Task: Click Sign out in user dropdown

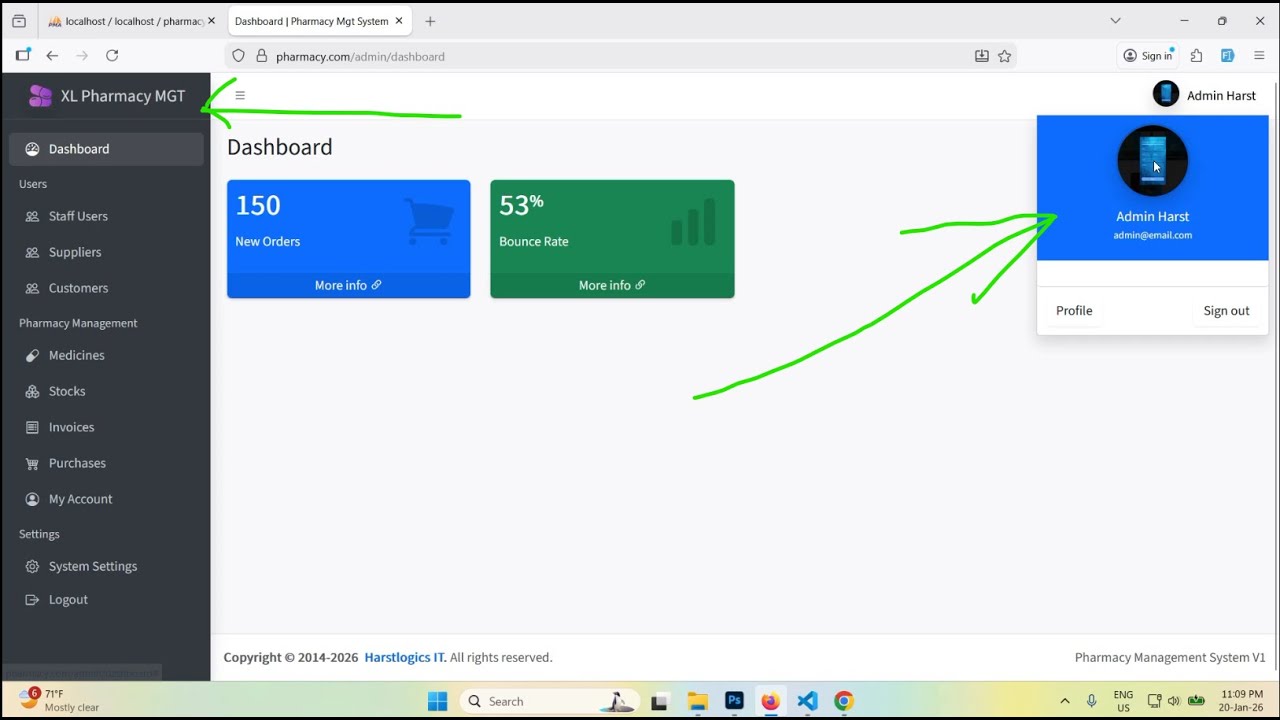Action: tap(1226, 311)
